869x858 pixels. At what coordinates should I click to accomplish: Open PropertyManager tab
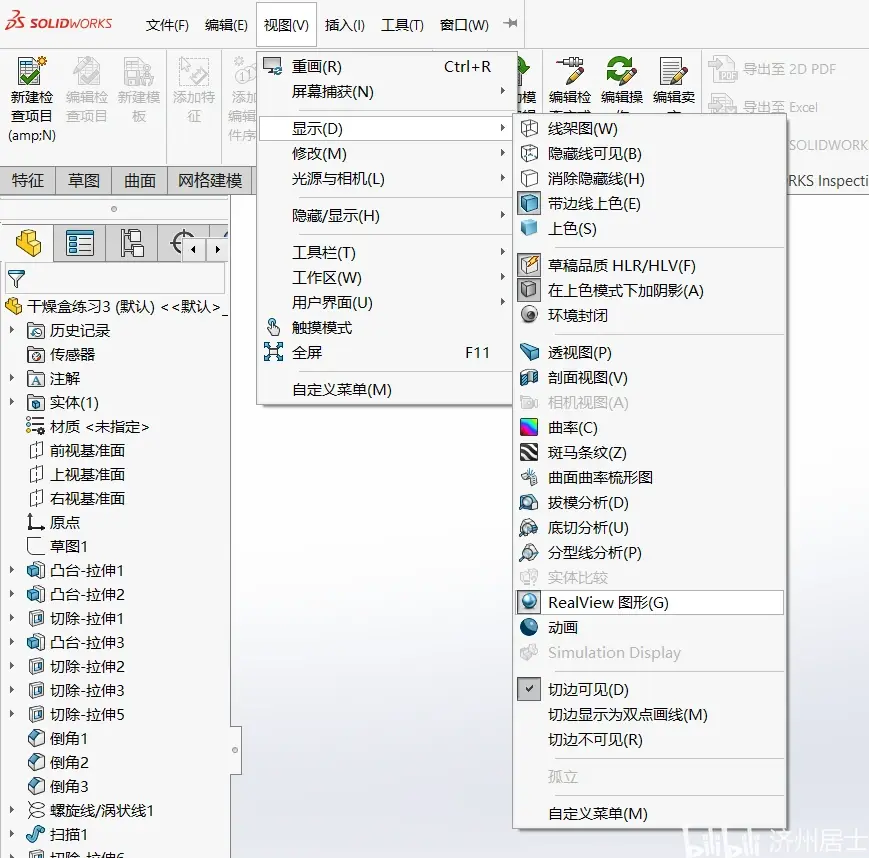80,243
